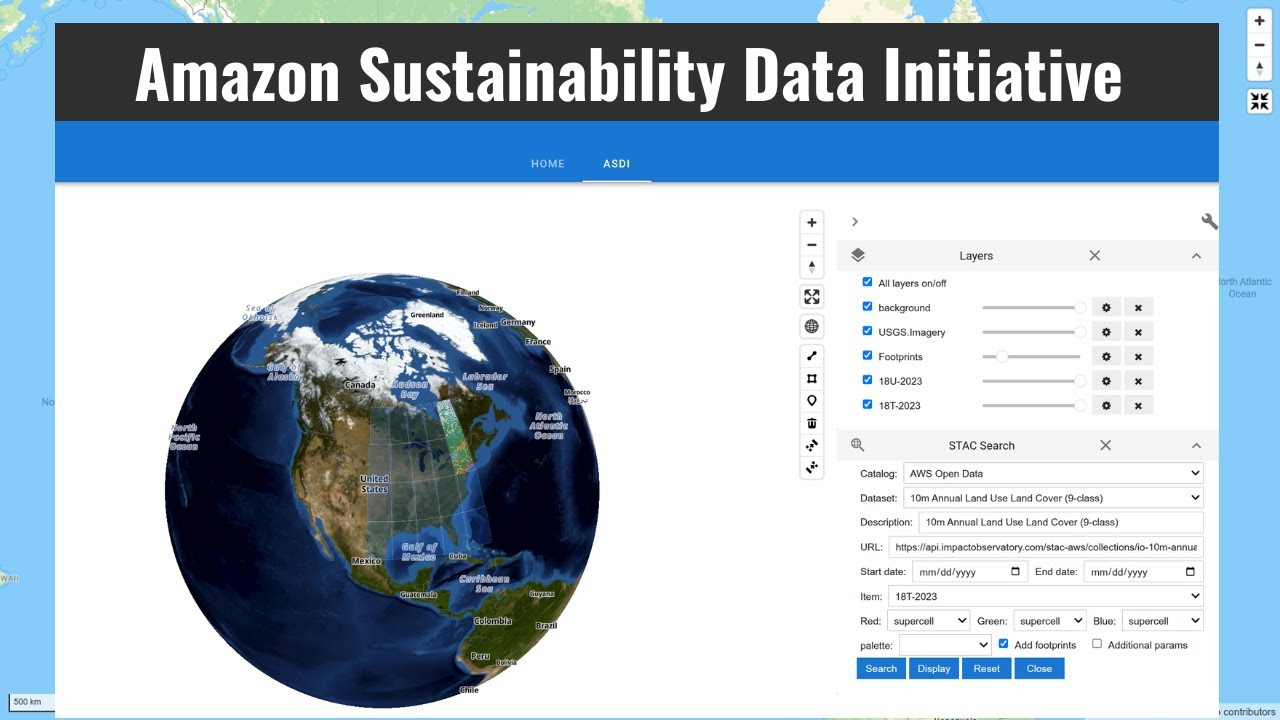The width and height of the screenshot is (1280, 720).
Task: Click the STAC Search magnifier icon
Action: pyautogui.click(x=857, y=445)
